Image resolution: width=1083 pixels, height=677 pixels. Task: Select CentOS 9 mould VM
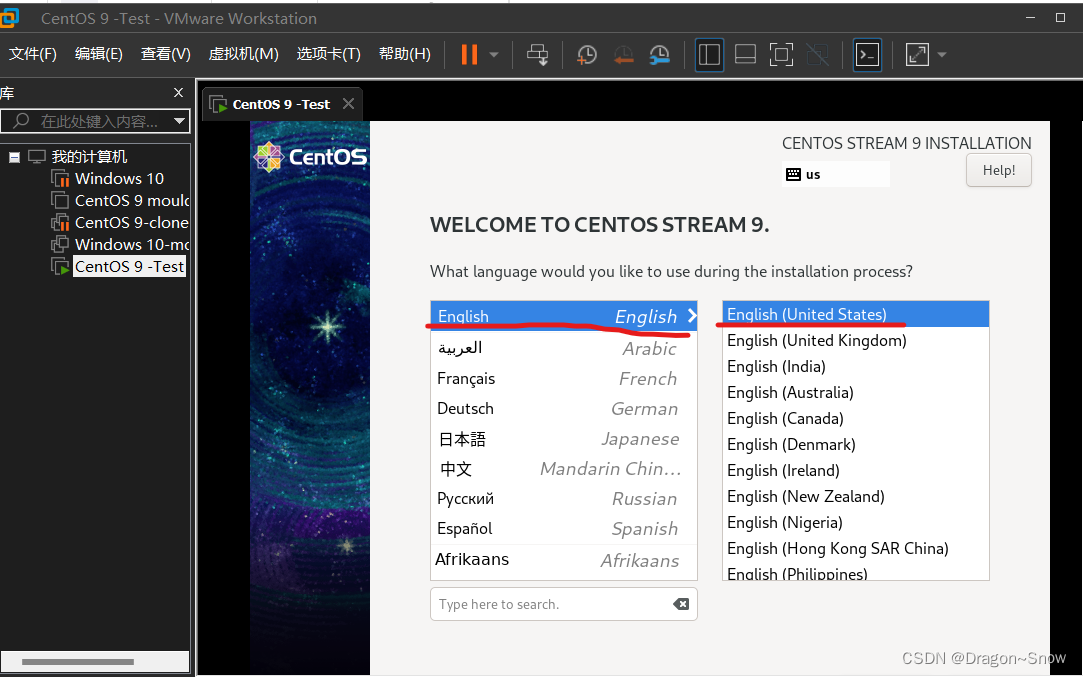click(x=131, y=200)
